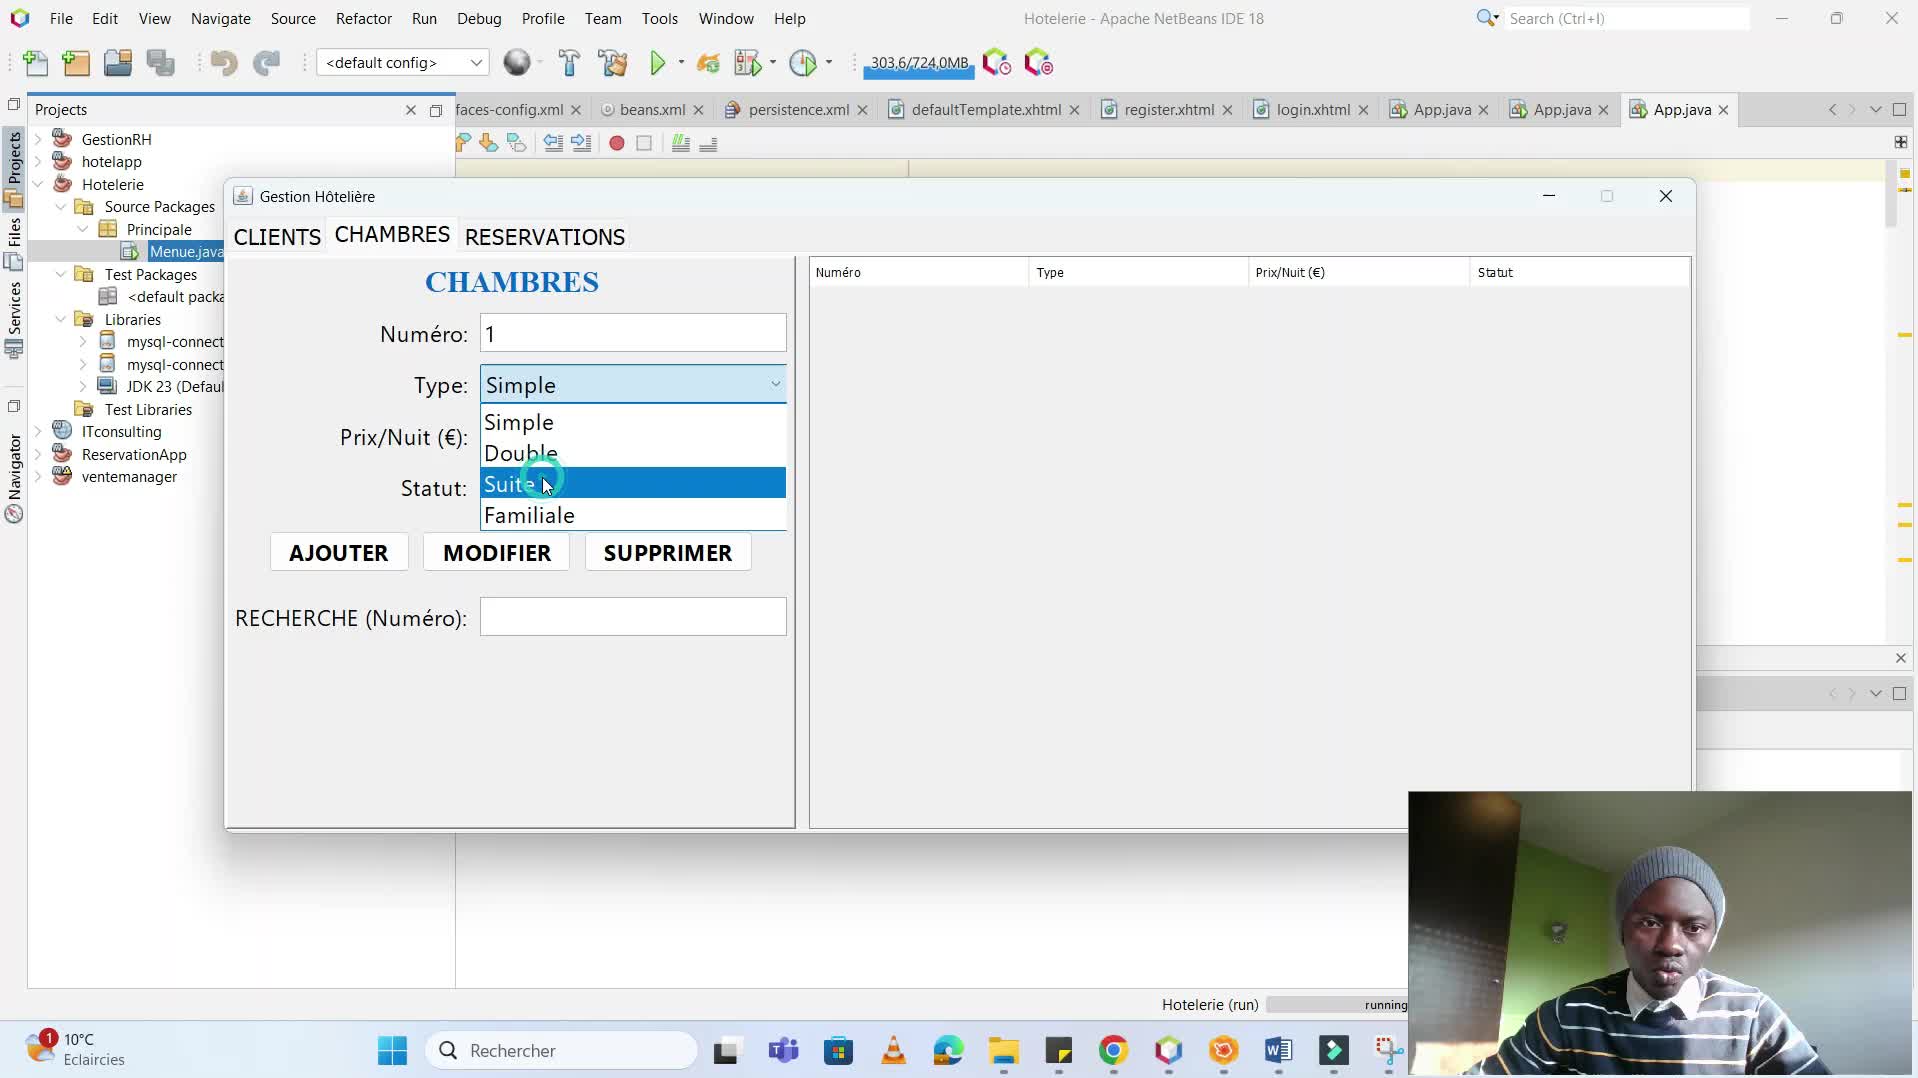Click the Undo toolbar icon

coord(223,63)
